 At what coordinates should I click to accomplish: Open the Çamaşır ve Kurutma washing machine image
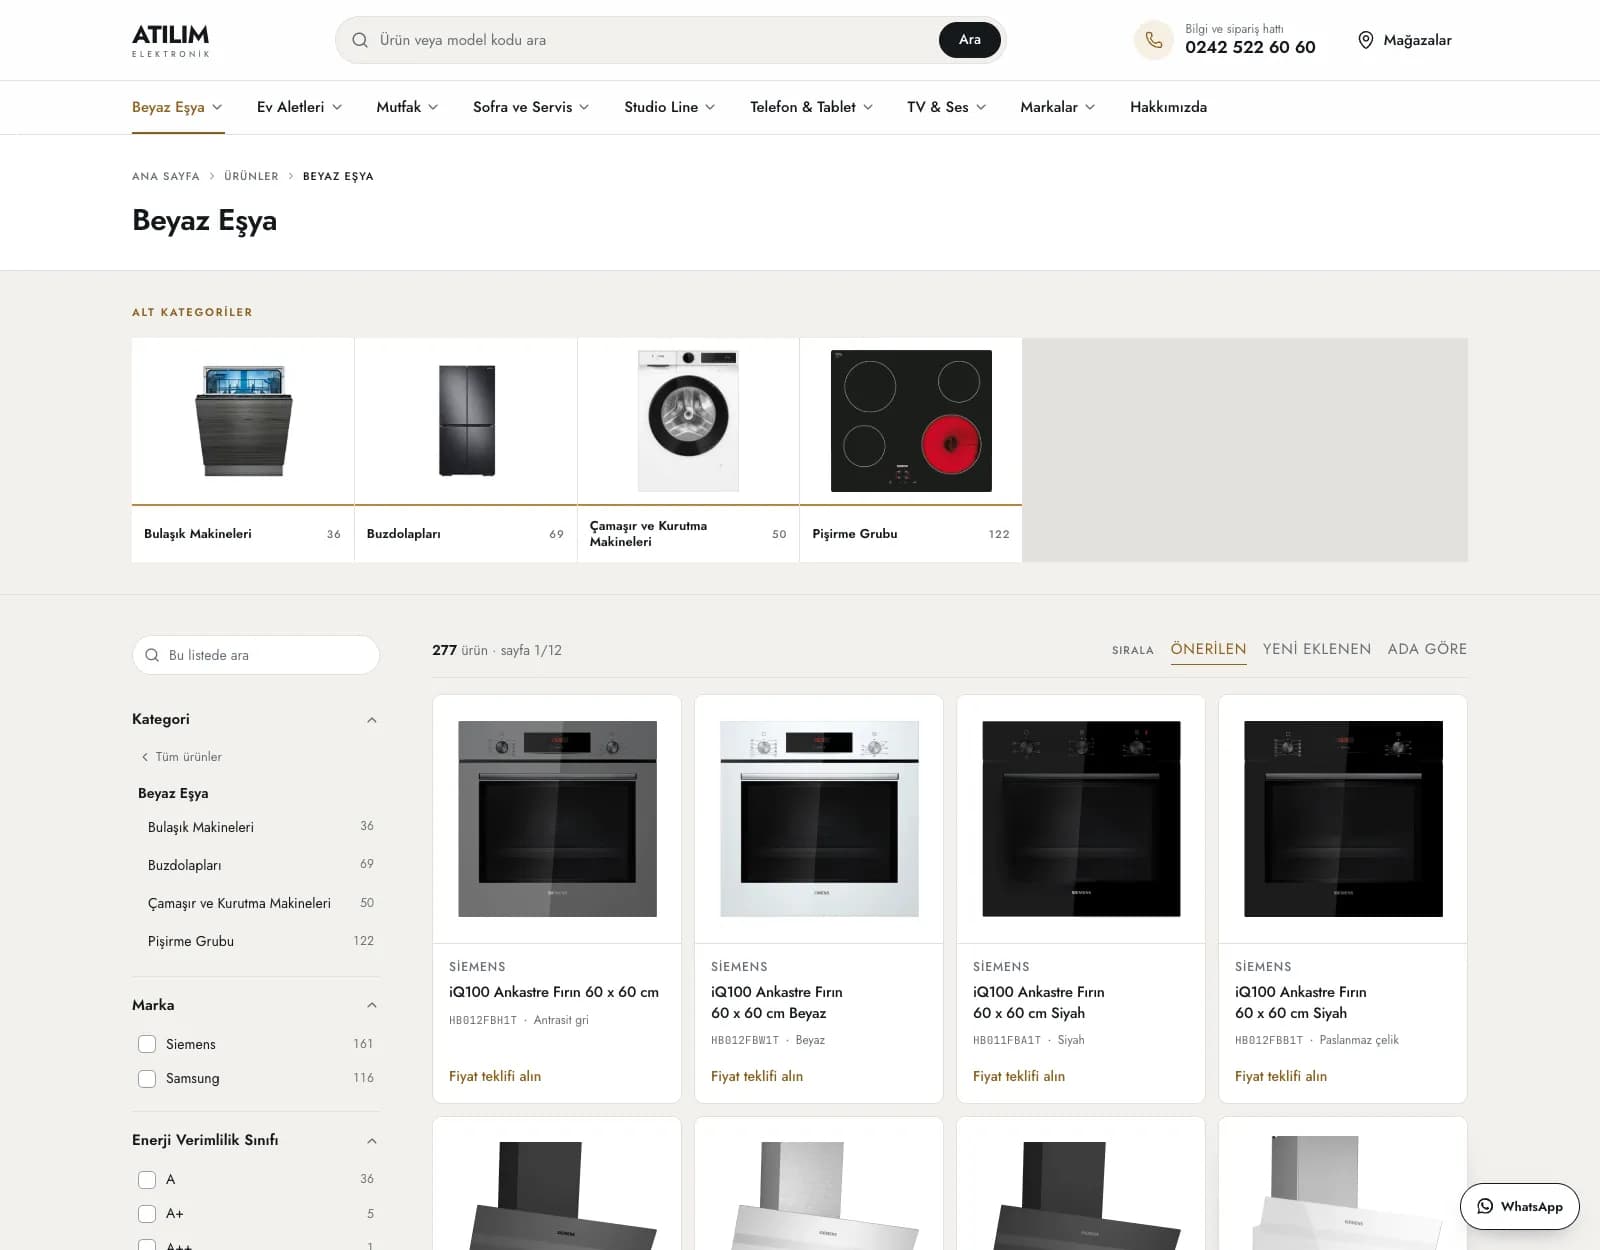[688, 420]
